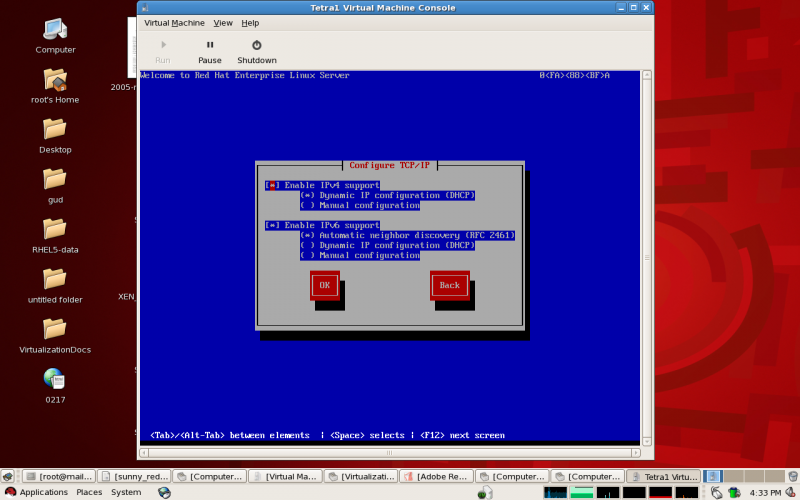Image resolution: width=800 pixels, height=500 pixels.
Task: Click the window menu icon in the Tetra1 title bar
Action: [x=145, y=8]
